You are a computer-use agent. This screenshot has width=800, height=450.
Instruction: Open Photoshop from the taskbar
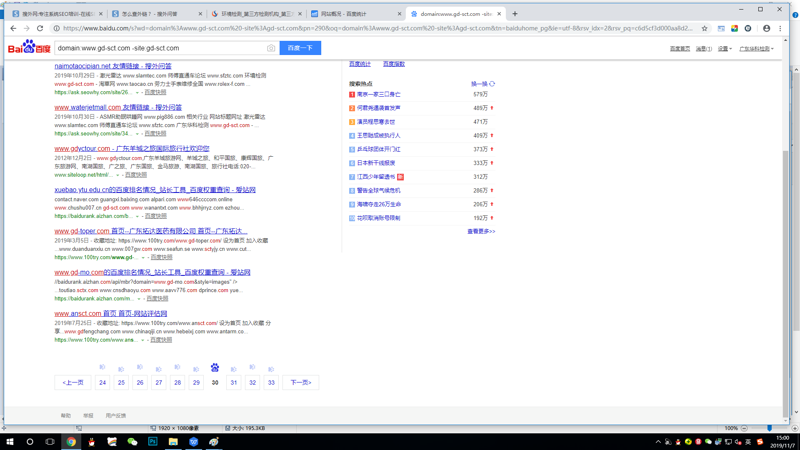[153, 442]
